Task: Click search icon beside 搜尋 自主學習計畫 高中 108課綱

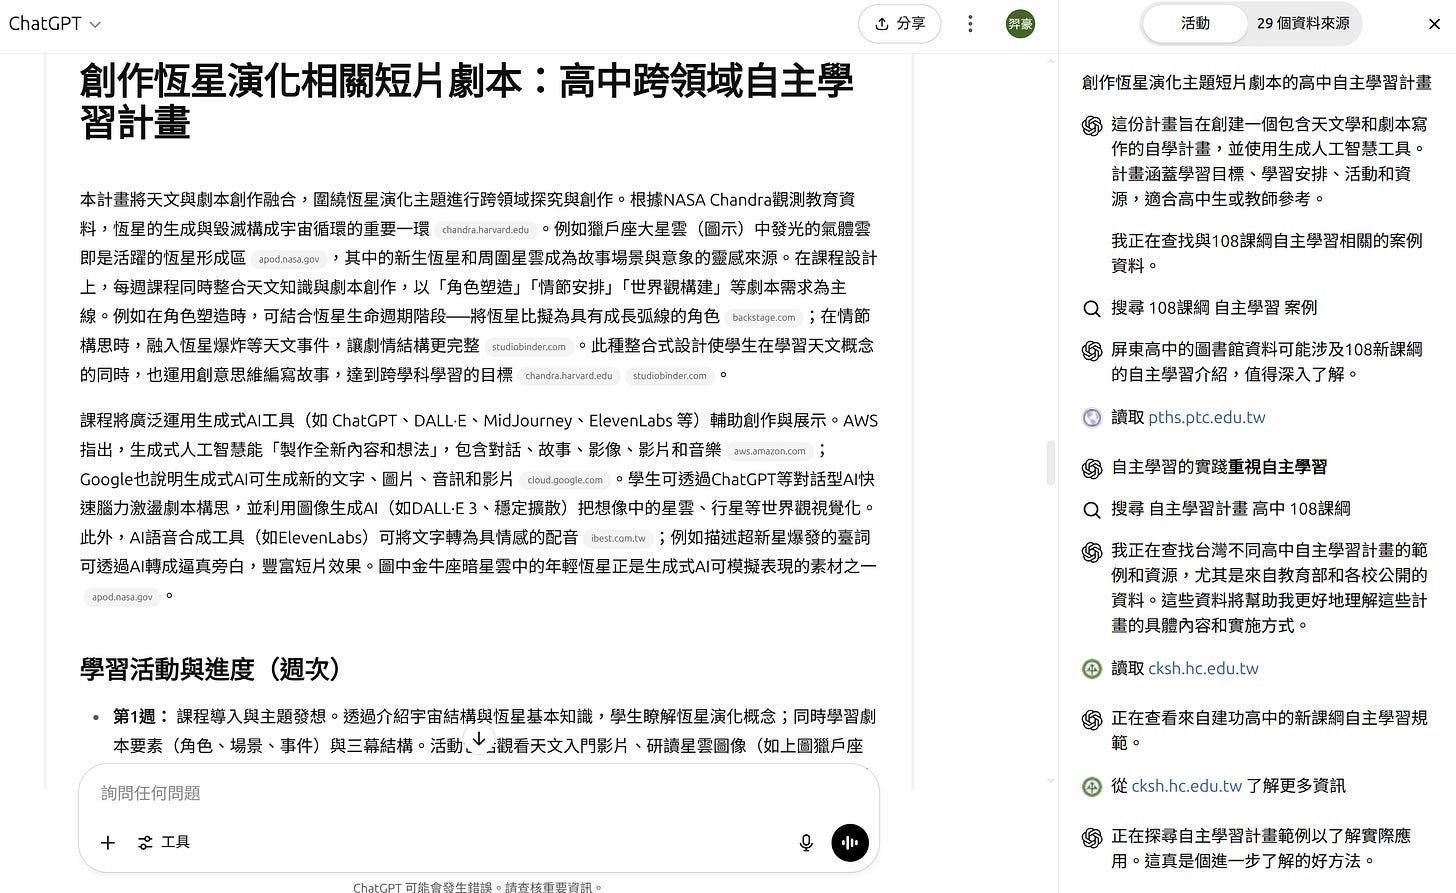Action: click(x=1092, y=509)
